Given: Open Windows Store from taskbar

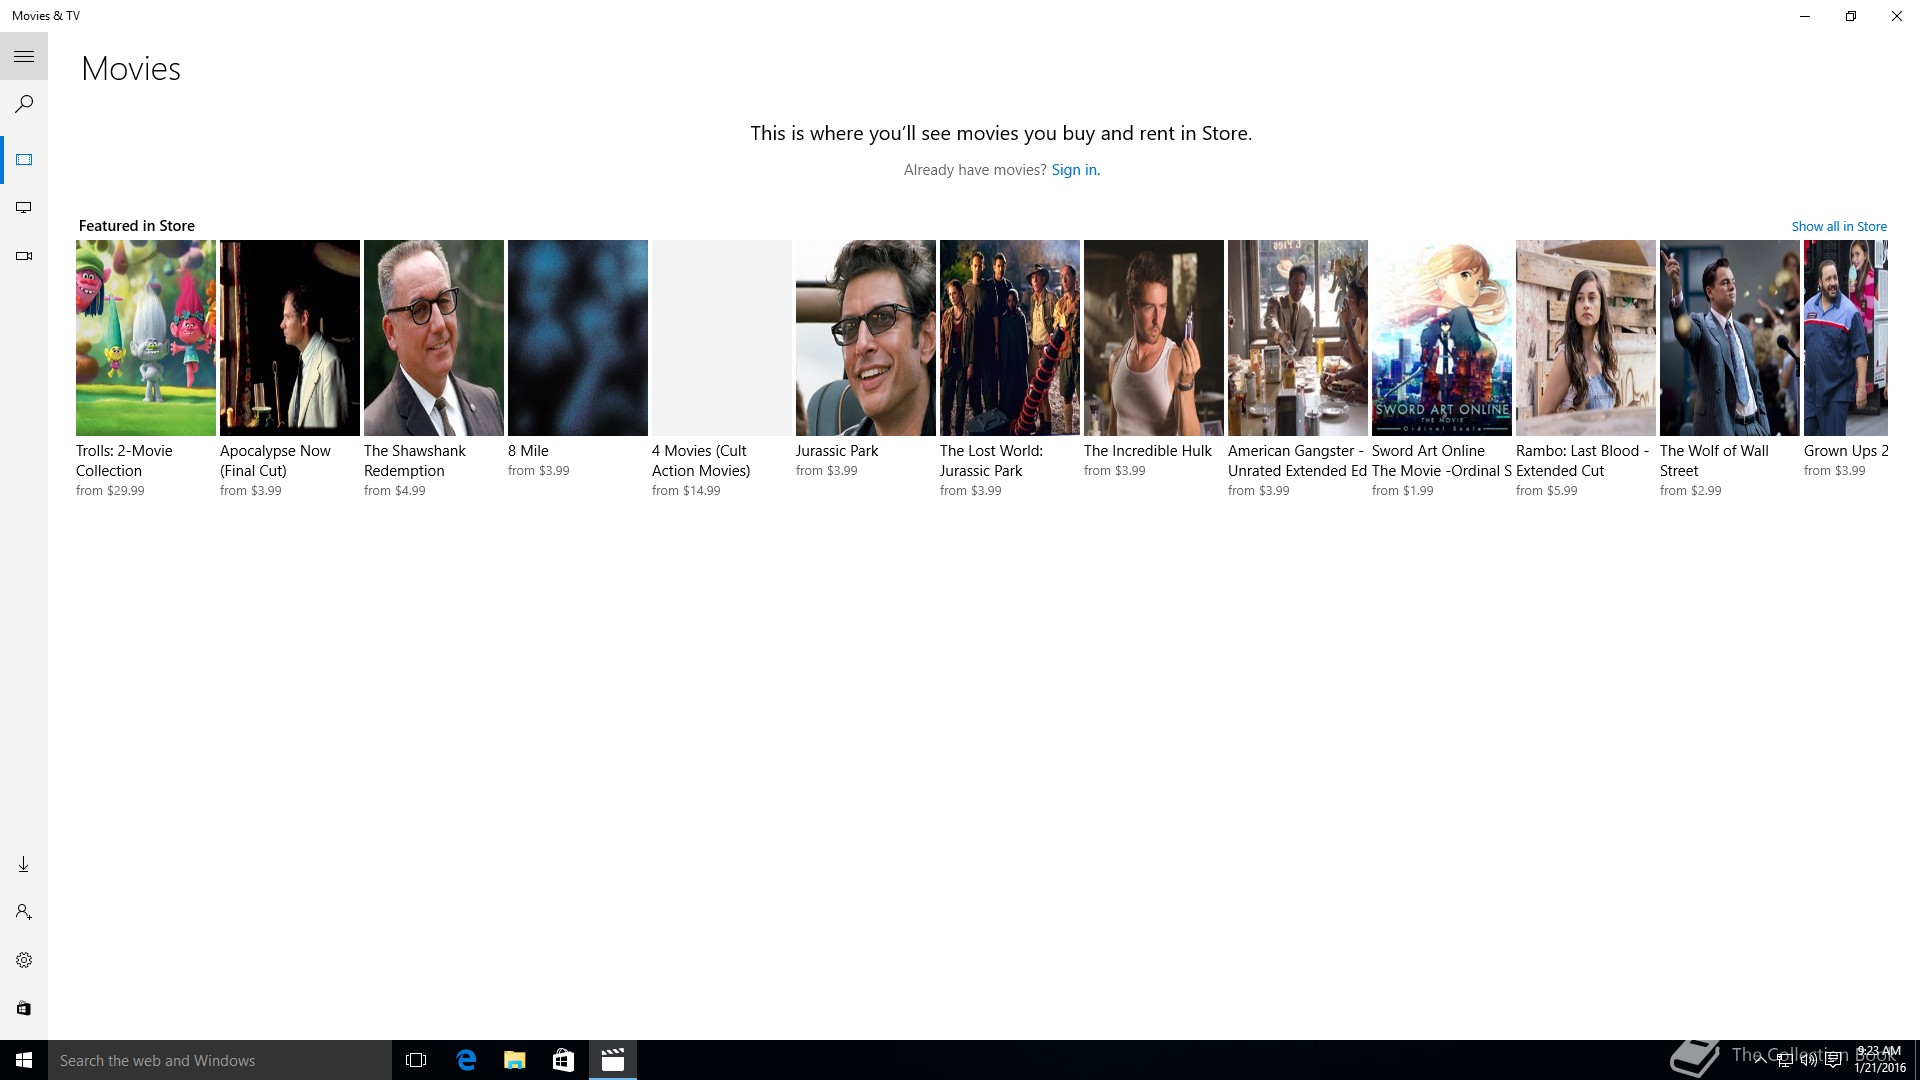Looking at the screenshot, I should point(563,1060).
